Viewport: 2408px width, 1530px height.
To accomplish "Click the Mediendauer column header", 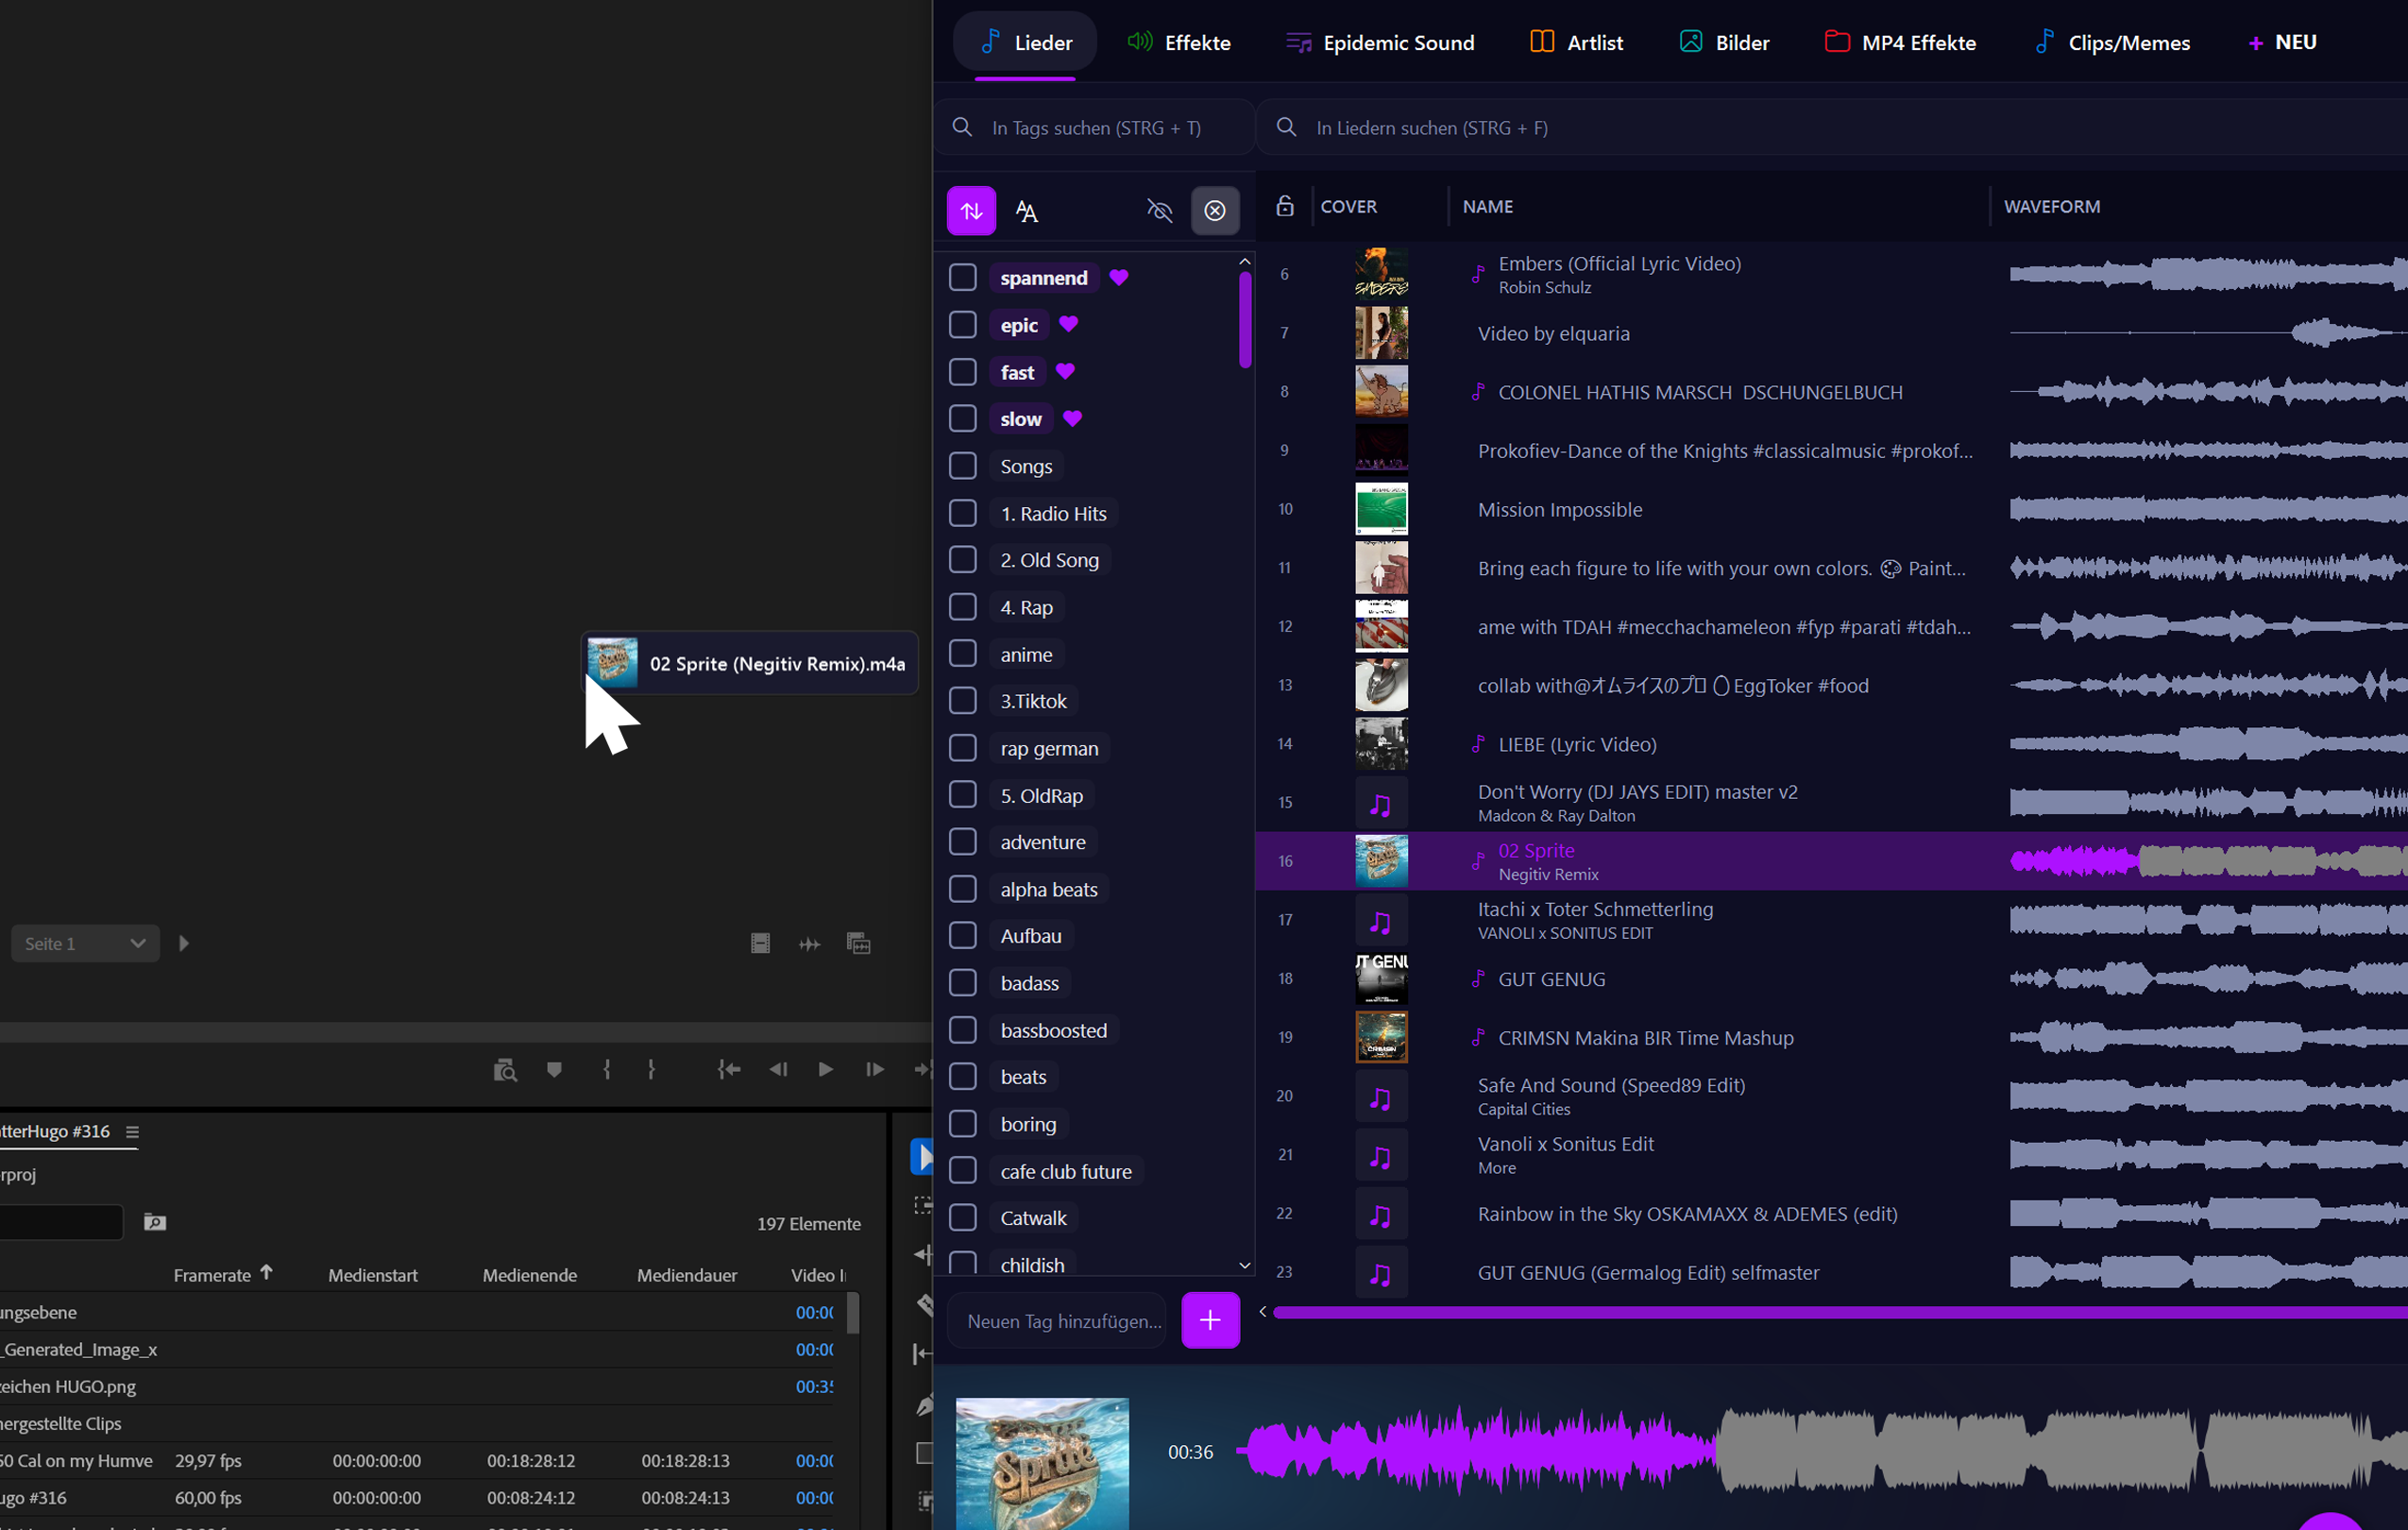I will pos(687,1275).
